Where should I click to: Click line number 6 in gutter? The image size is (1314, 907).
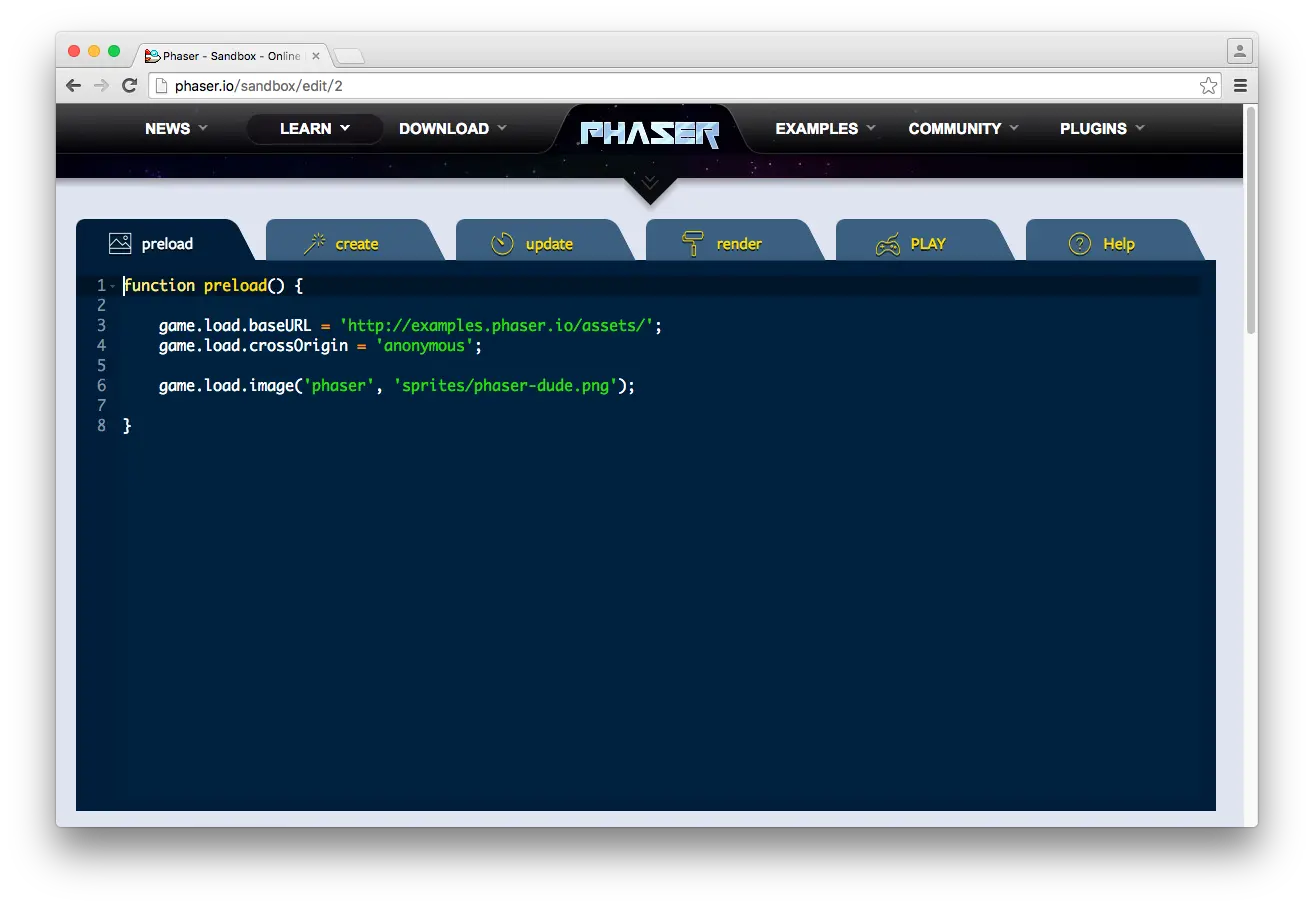pyautogui.click(x=101, y=386)
